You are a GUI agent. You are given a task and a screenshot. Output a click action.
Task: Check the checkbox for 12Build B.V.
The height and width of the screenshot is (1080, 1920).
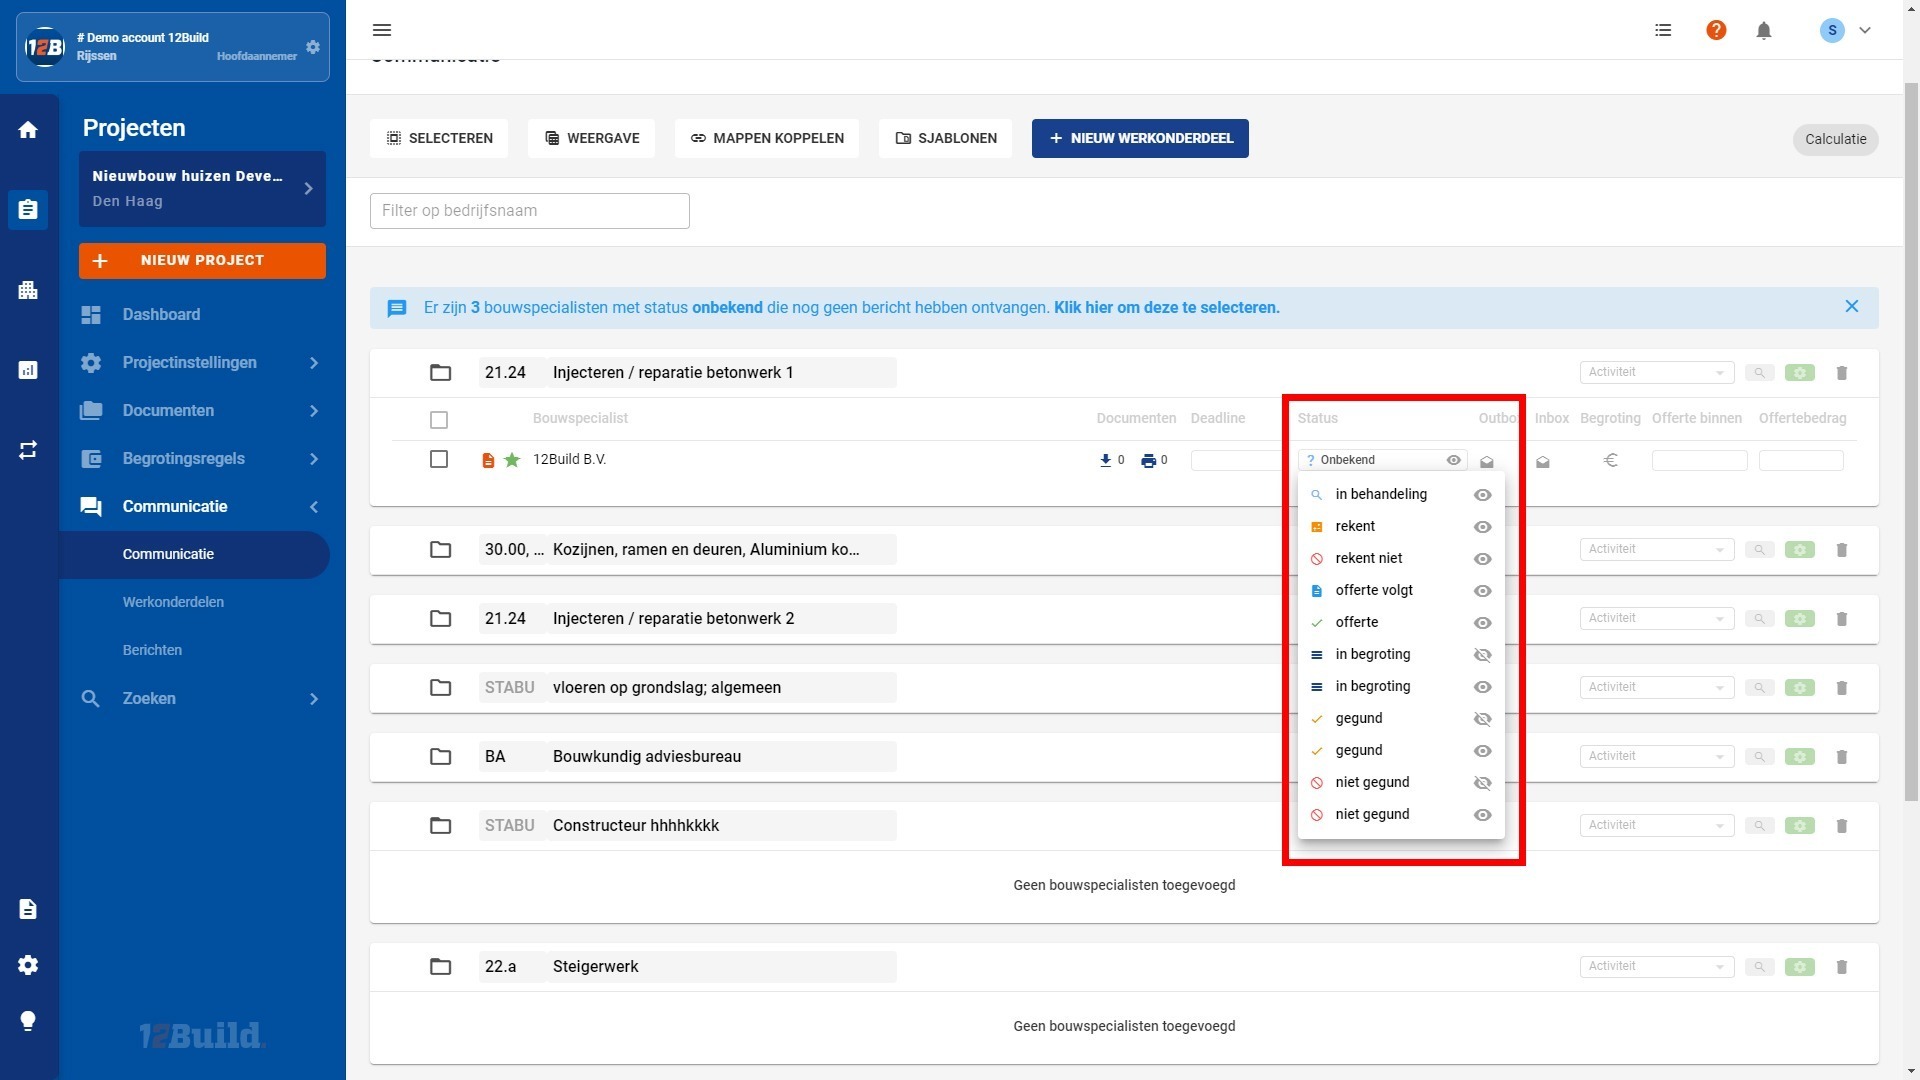click(x=439, y=459)
